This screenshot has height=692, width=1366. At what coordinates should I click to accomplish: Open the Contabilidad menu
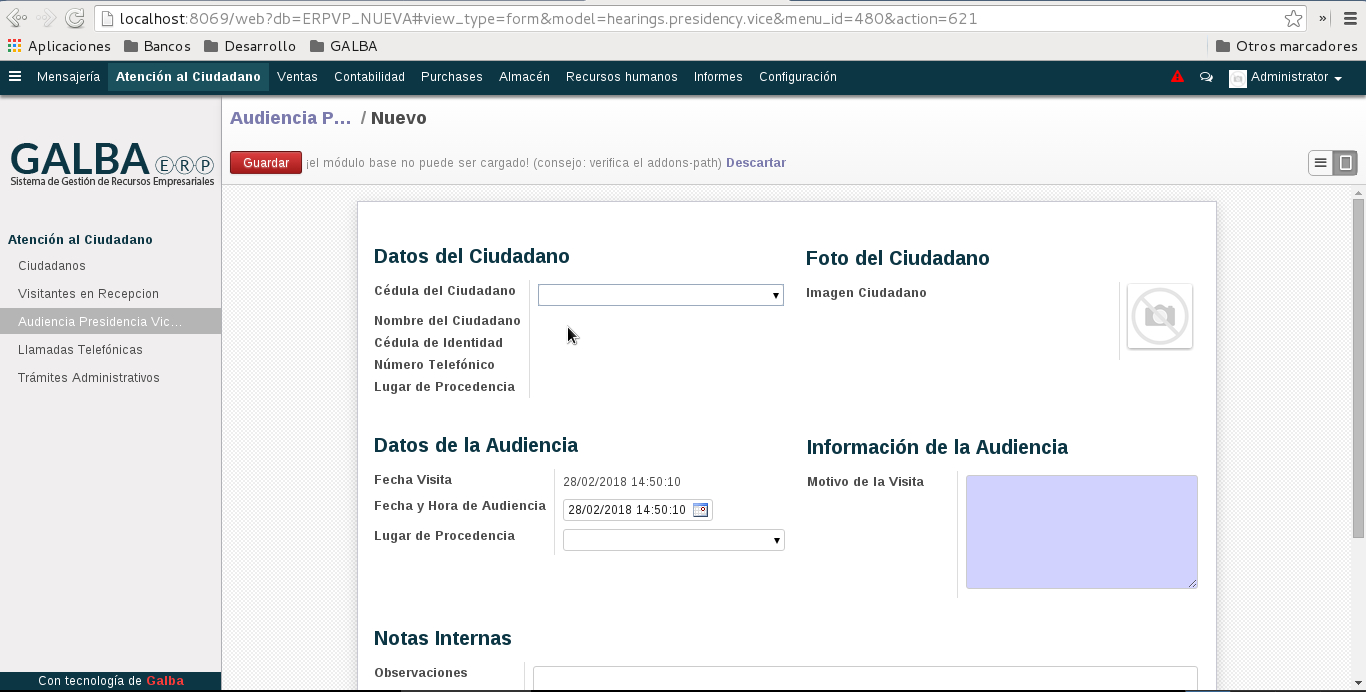369,77
